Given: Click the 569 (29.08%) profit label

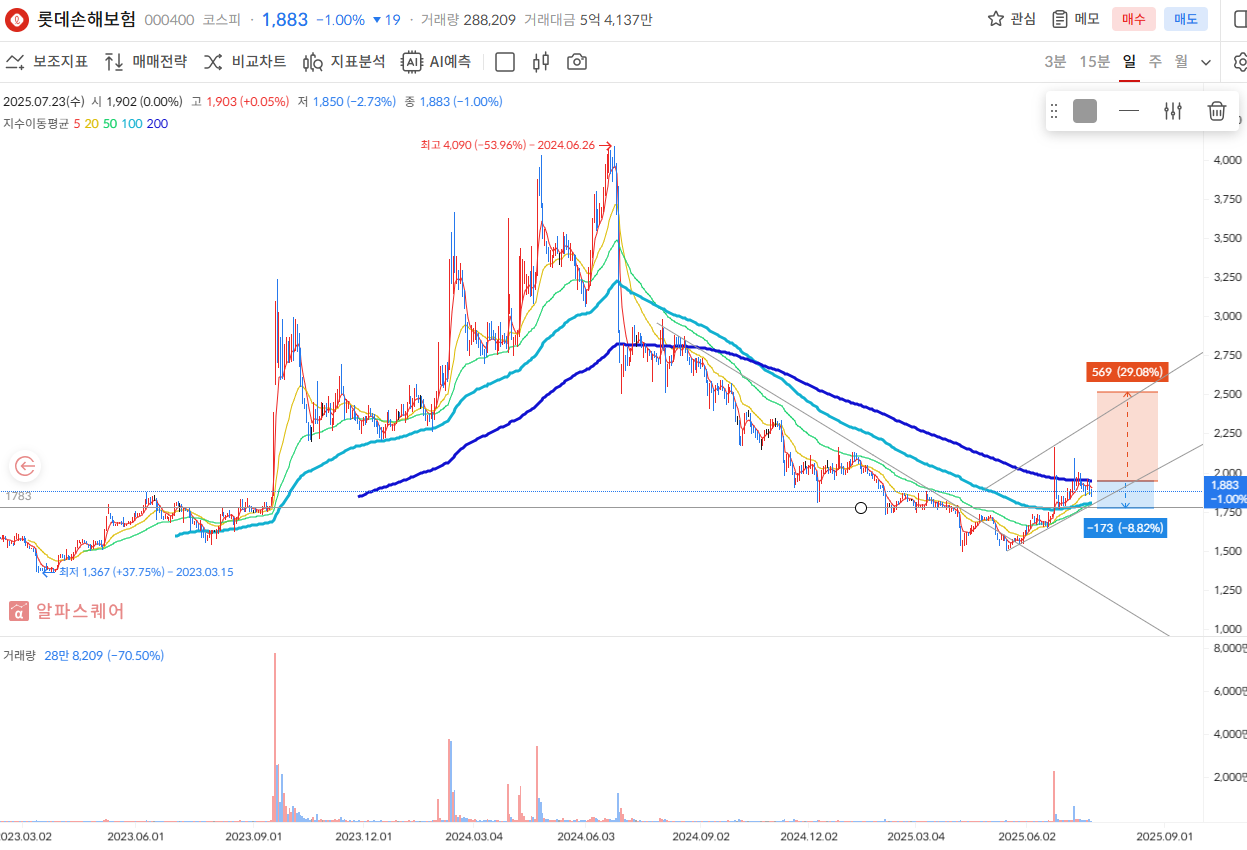Looking at the screenshot, I should tap(1127, 373).
